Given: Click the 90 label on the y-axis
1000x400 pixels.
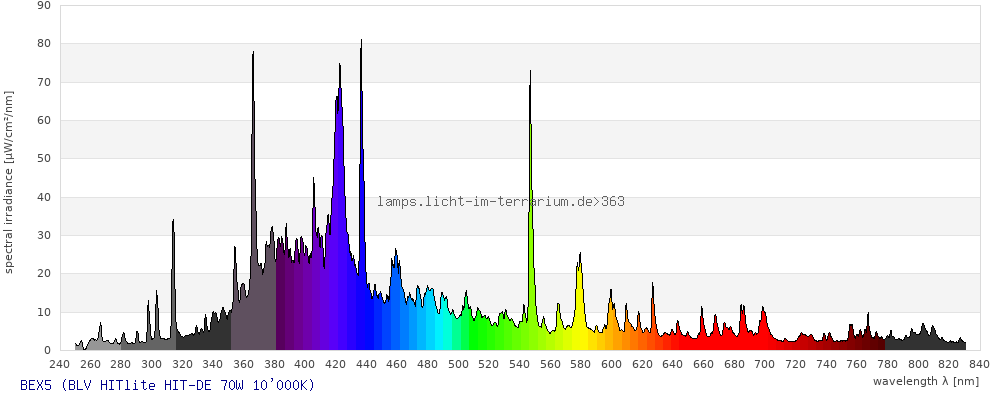Looking at the screenshot, I should (43, 5).
